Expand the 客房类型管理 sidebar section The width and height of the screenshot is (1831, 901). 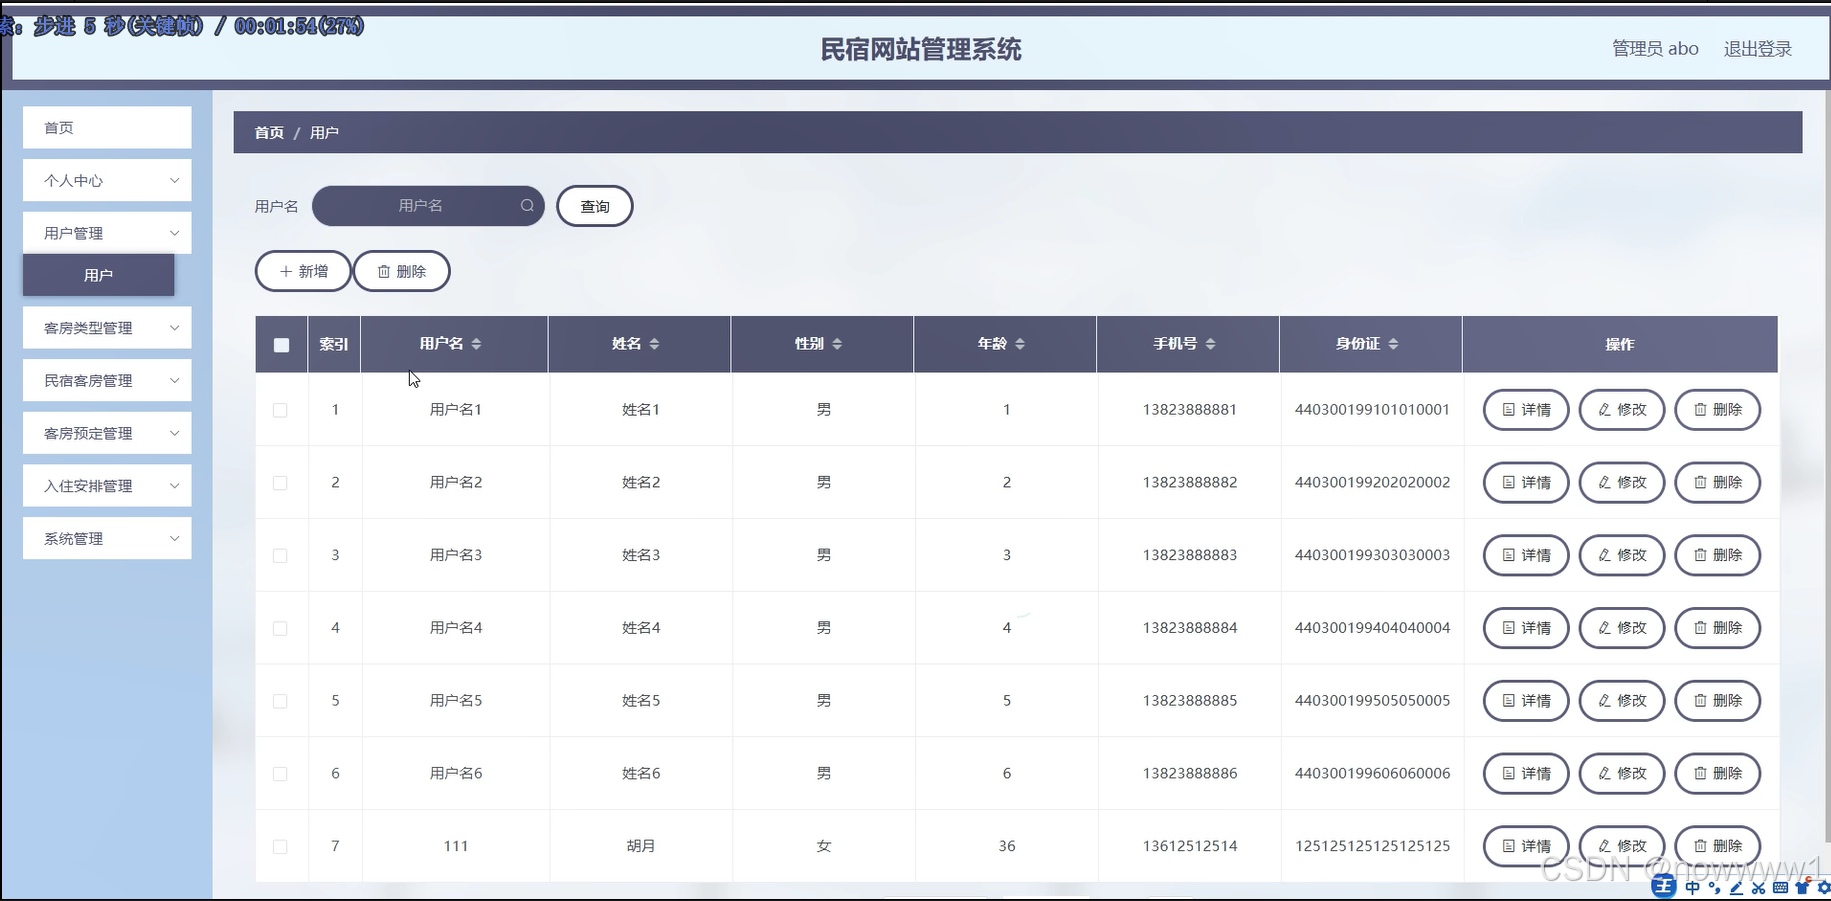(x=106, y=327)
